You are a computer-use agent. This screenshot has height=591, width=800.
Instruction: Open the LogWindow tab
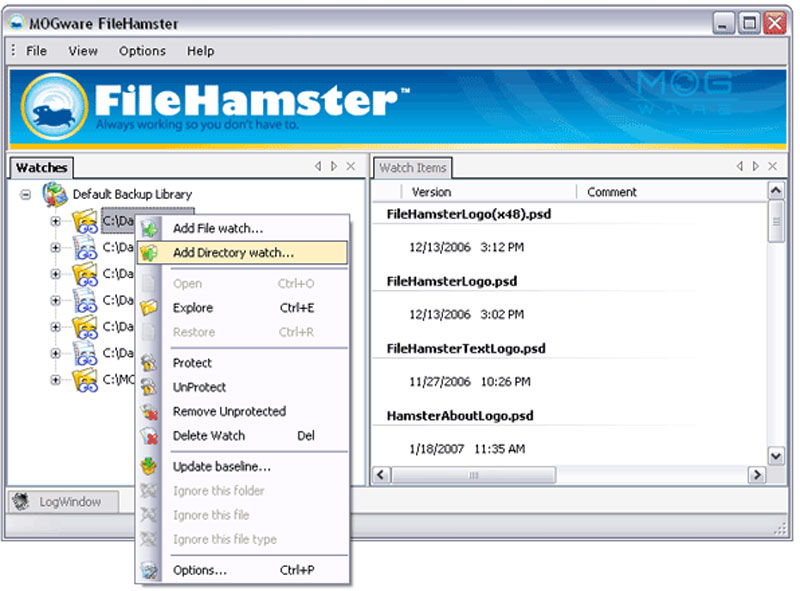tap(62, 502)
